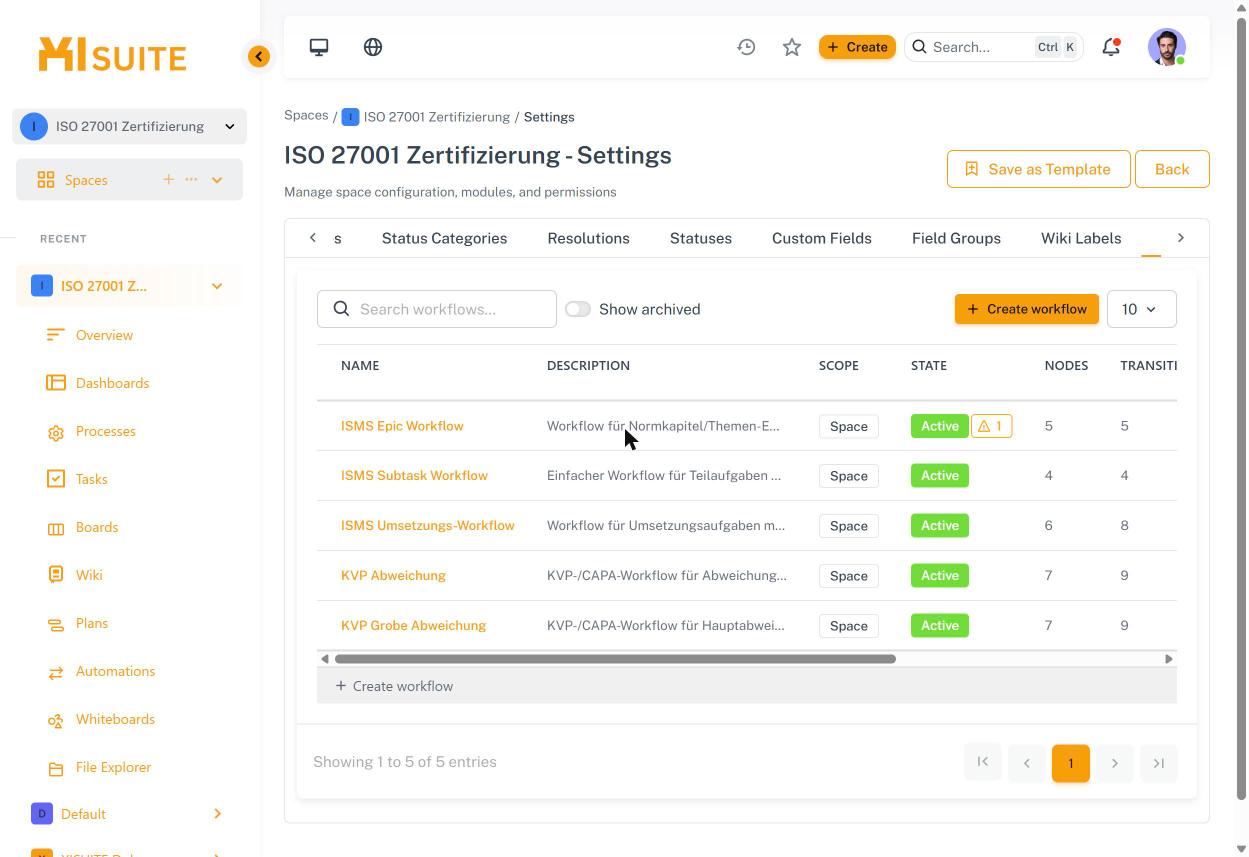Open Boards in sidebar
This screenshot has height=857, width=1249.
(97, 527)
